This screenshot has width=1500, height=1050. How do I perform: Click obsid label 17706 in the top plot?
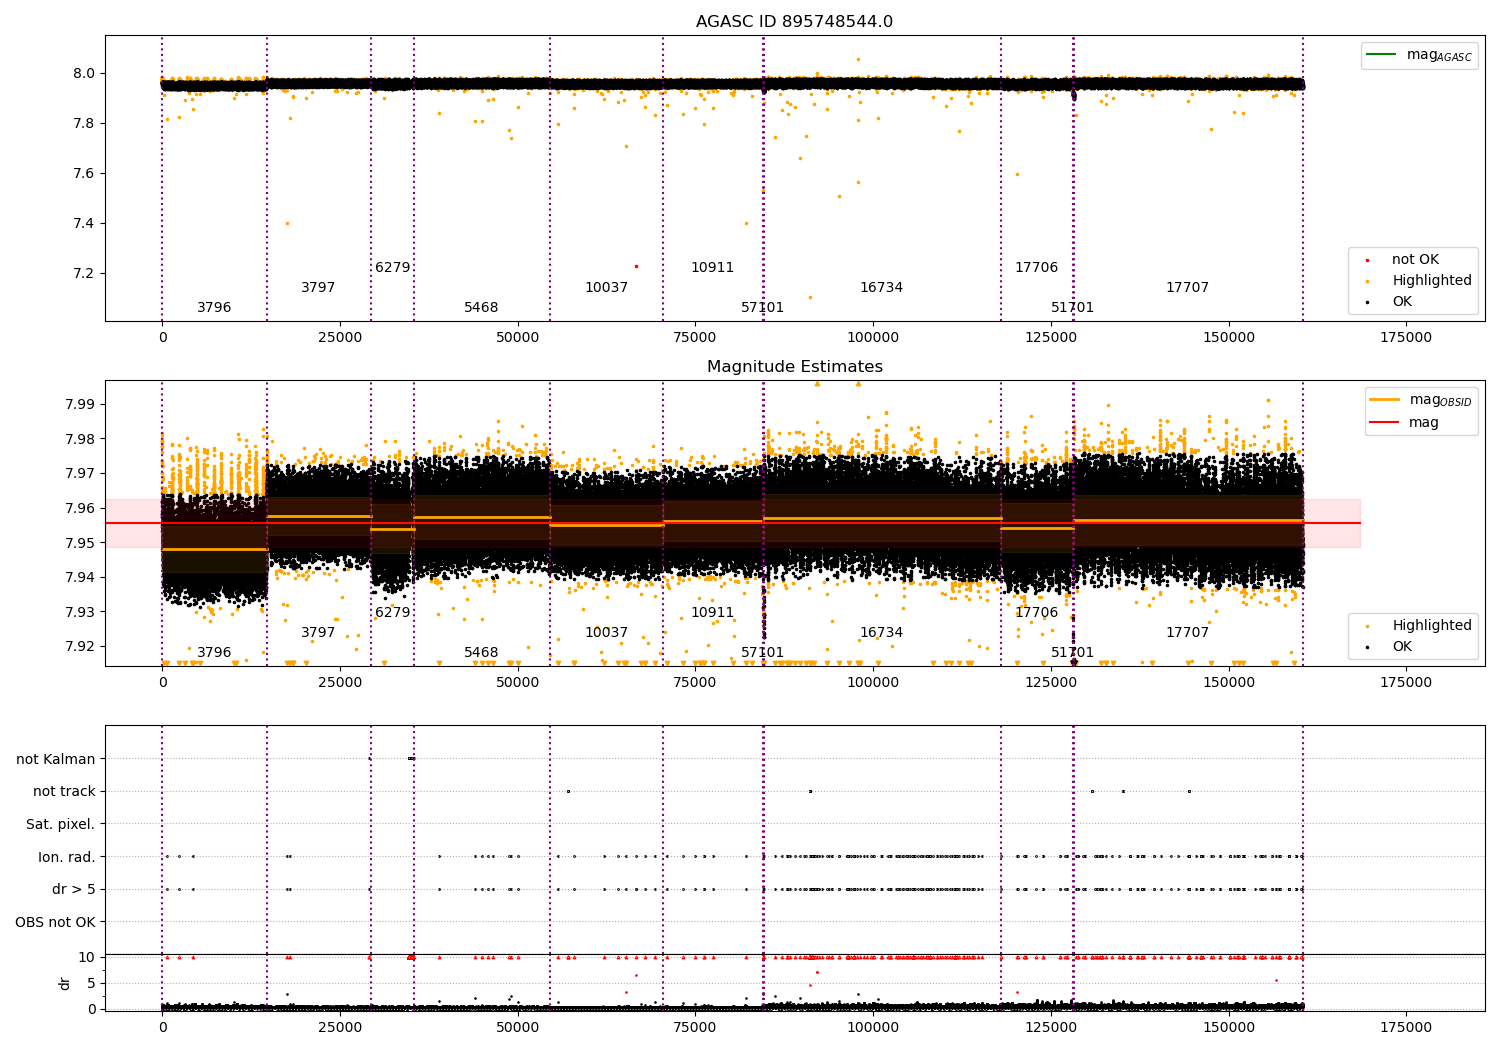1037,268
